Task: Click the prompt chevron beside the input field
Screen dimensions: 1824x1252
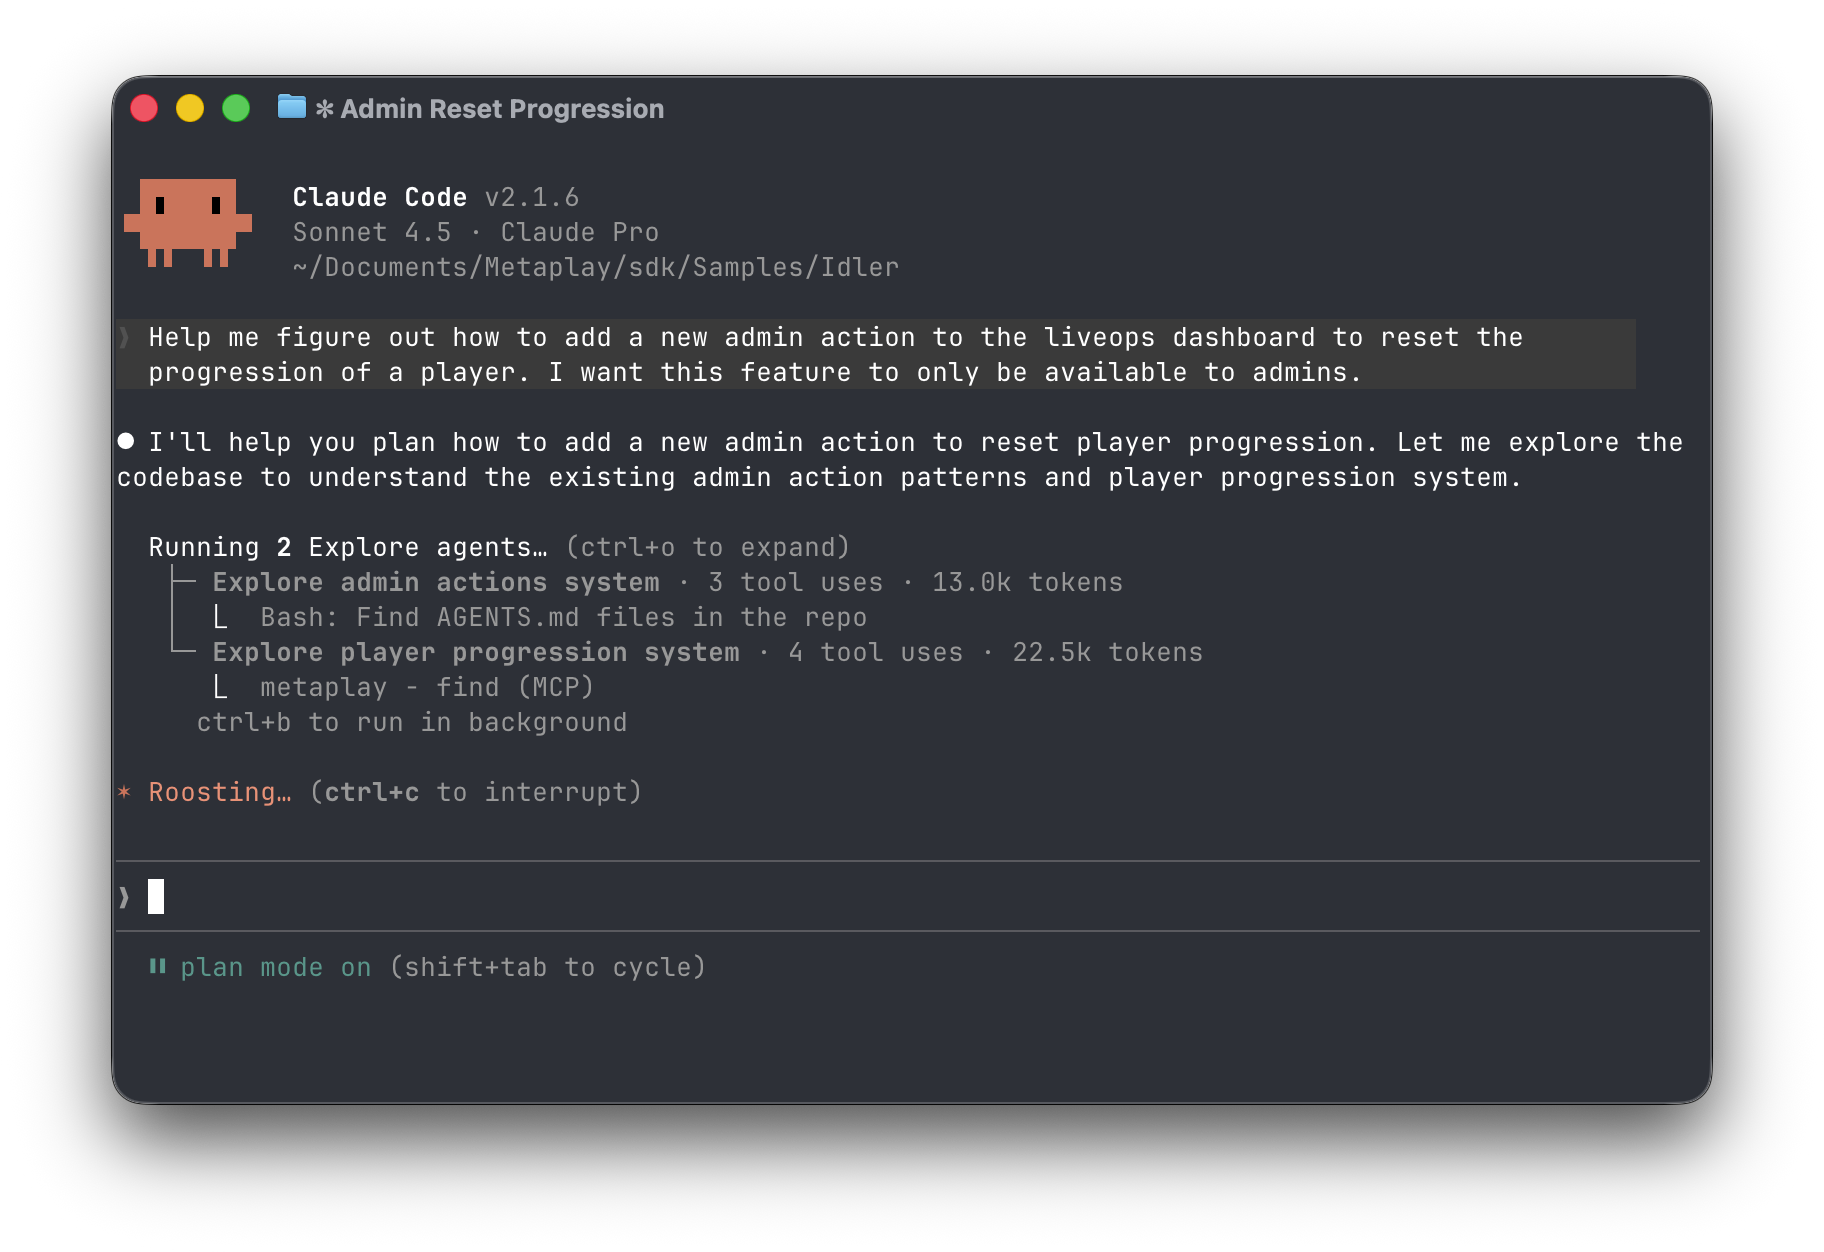Action: 124,896
